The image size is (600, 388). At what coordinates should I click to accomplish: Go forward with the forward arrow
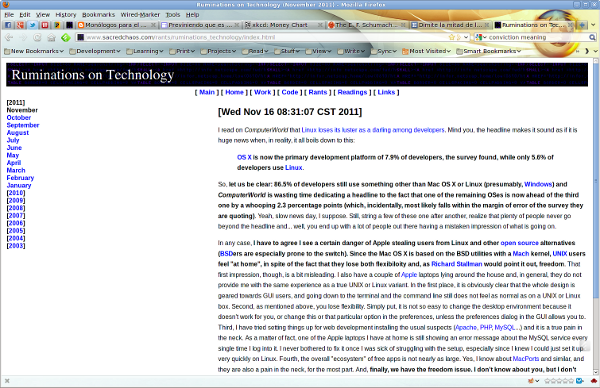23,37
